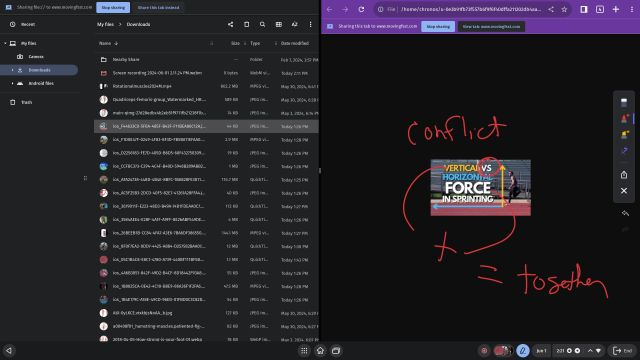Viewport: 640px width, 360px height.
Task: Open a new tab with plus icon
Action: click(x=616, y=9)
